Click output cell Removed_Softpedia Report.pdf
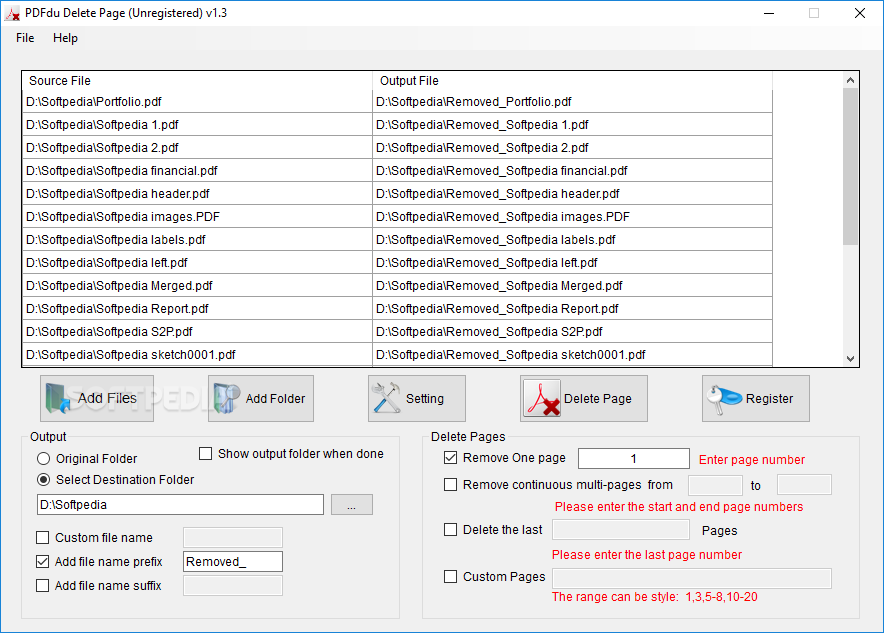The width and height of the screenshot is (884, 633). coord(572,309)
